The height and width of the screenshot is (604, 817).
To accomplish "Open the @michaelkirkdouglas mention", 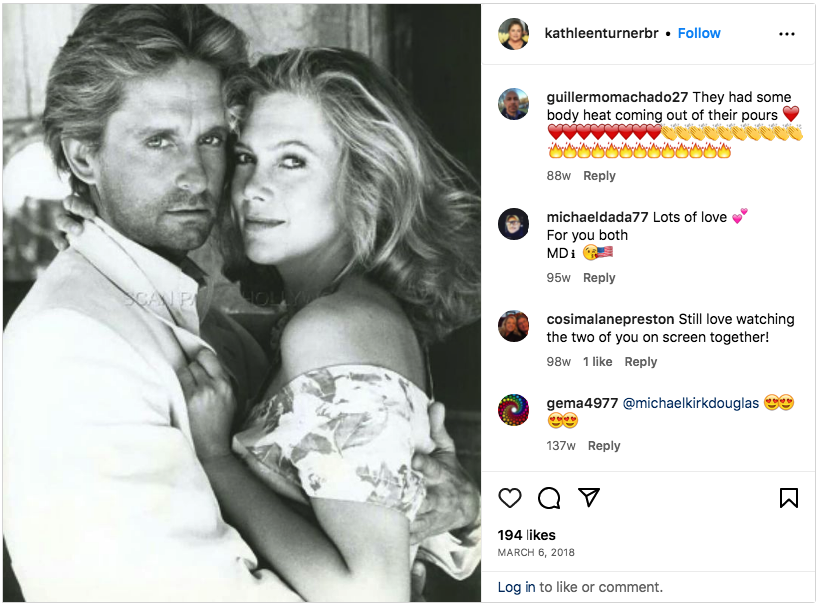I will pyautogui.click(x=690, y=403).
